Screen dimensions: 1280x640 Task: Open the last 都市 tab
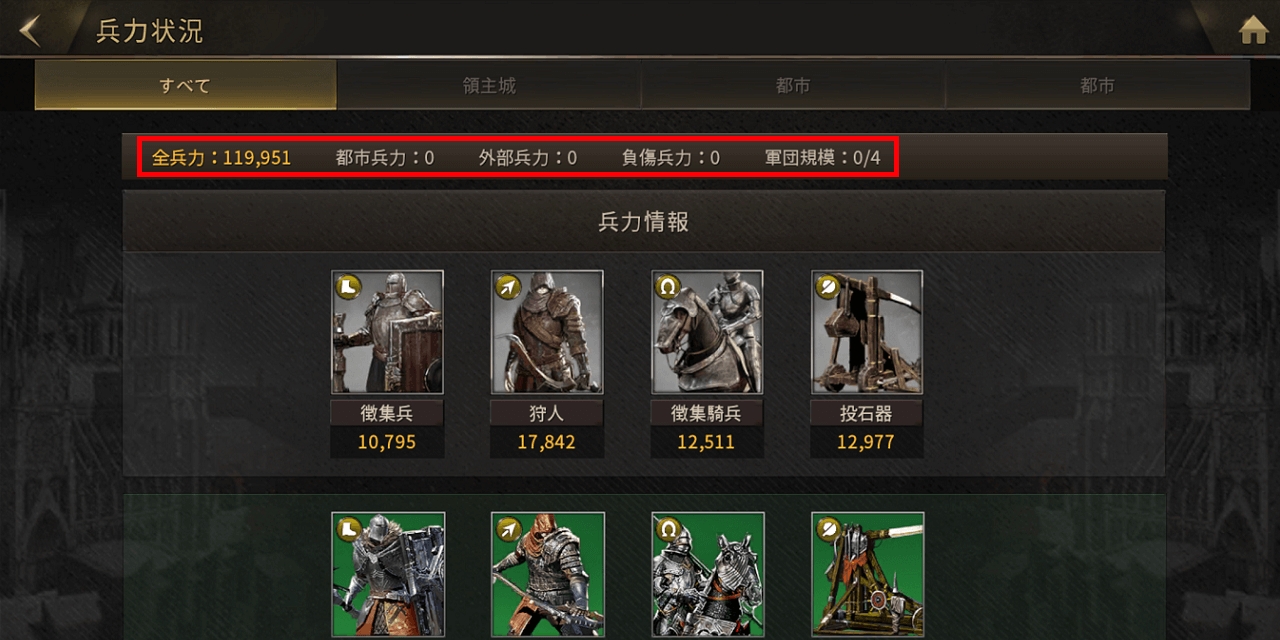(x=1097, y=85)
